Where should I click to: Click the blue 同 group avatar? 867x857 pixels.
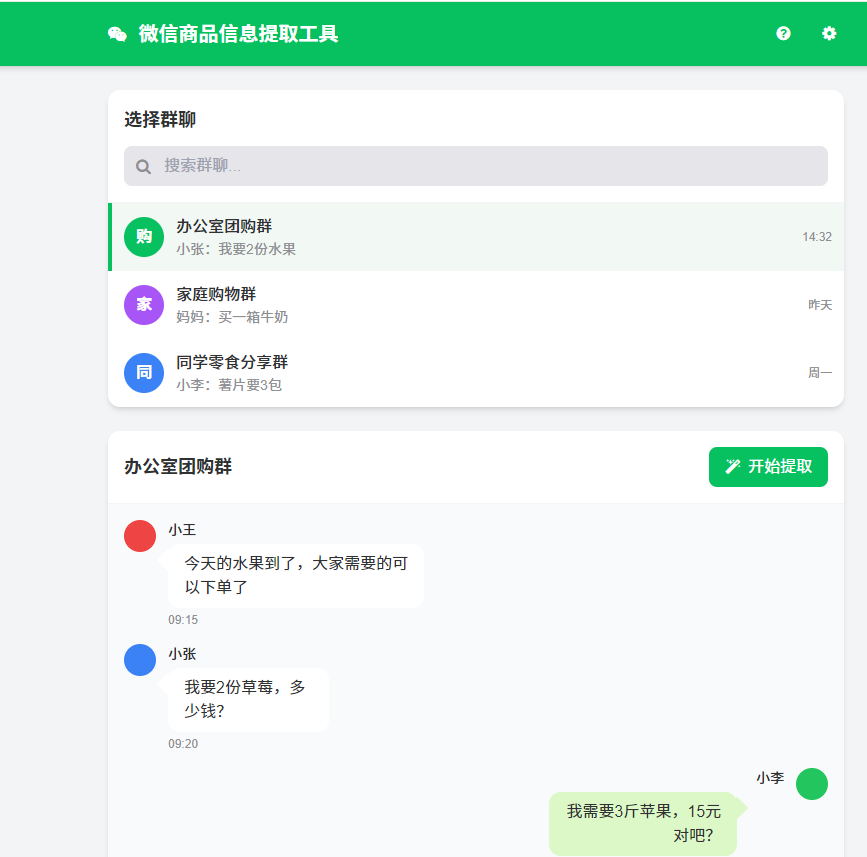pyautogui.click(x=144, y=373)
